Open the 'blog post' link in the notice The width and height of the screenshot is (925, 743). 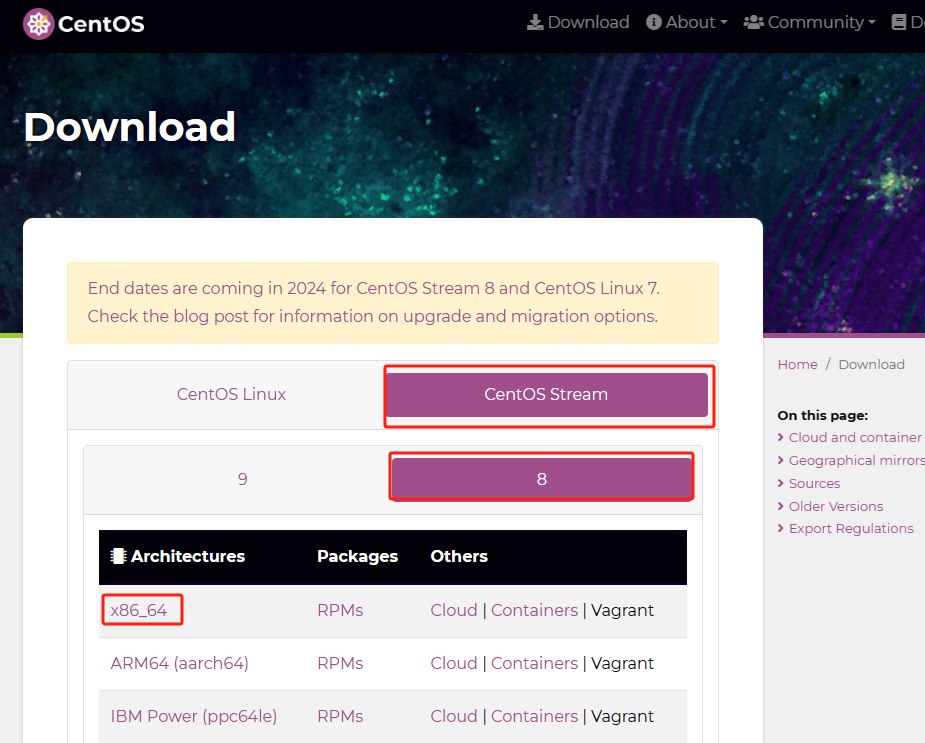pos(210,316)
